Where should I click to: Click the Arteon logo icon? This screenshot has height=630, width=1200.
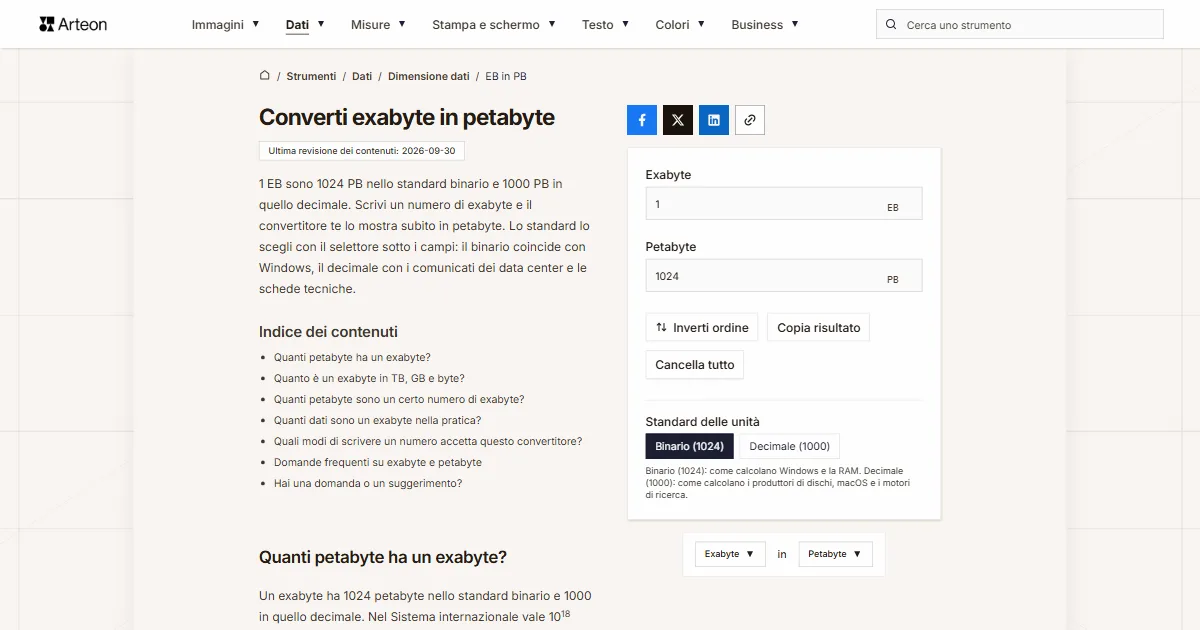click(47, 24)
